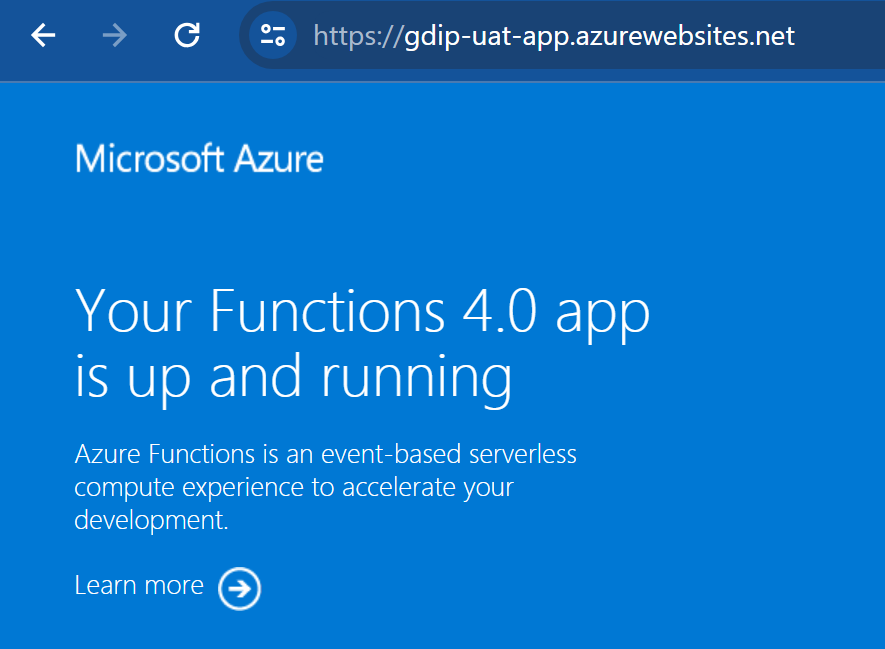Focus the address bar showing gdip-uat-app URL
The height and width of the screenshot is (649, 885).
[x=564, y=36]
